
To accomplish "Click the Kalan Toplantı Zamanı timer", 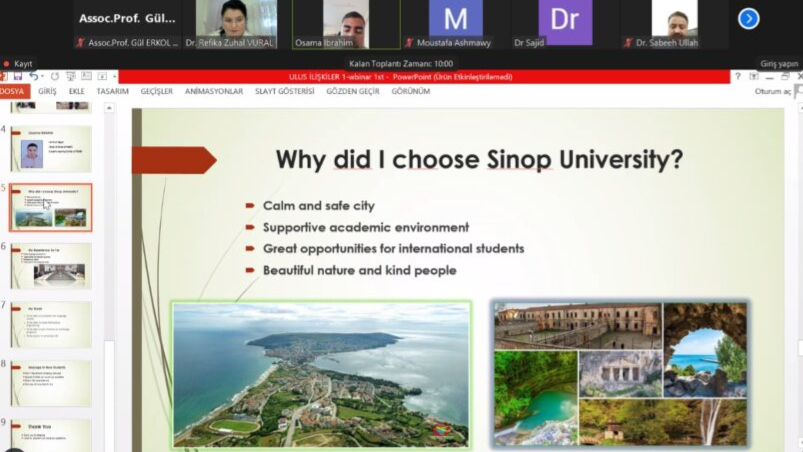I will [x=401, y=64].
